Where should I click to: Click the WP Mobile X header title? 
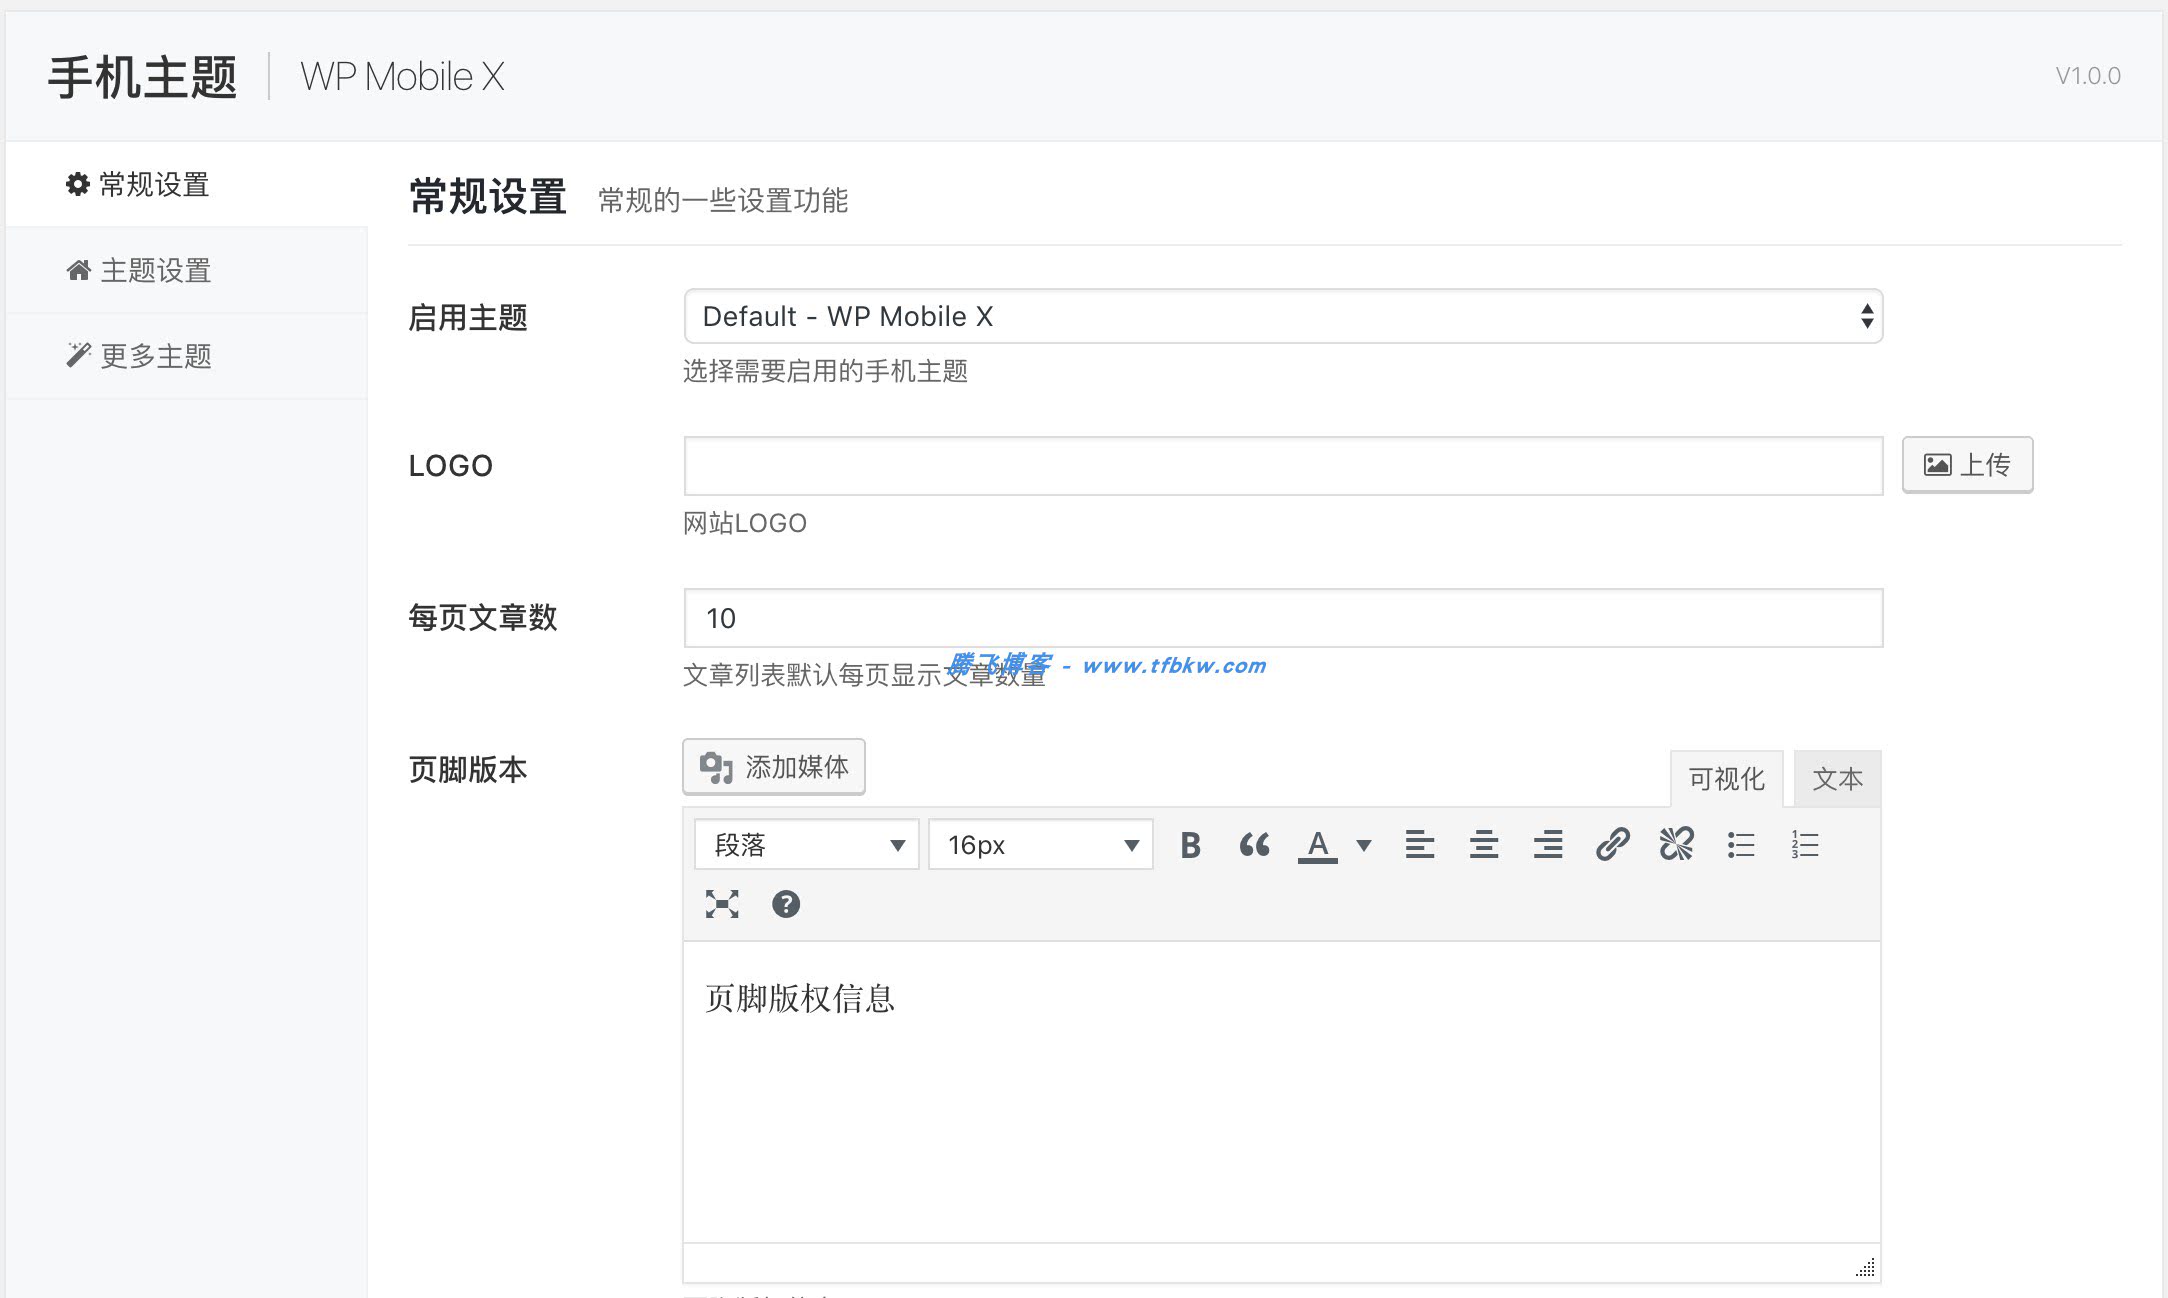click(402, 77)
